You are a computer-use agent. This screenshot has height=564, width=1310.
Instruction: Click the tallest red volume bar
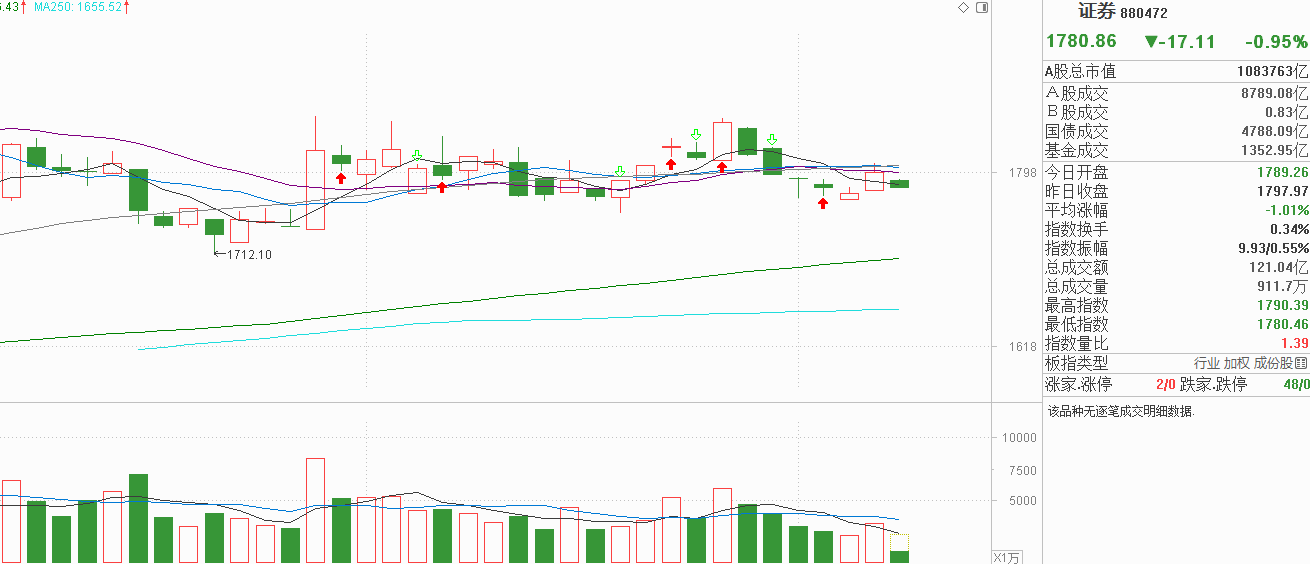tap(316, 510)
